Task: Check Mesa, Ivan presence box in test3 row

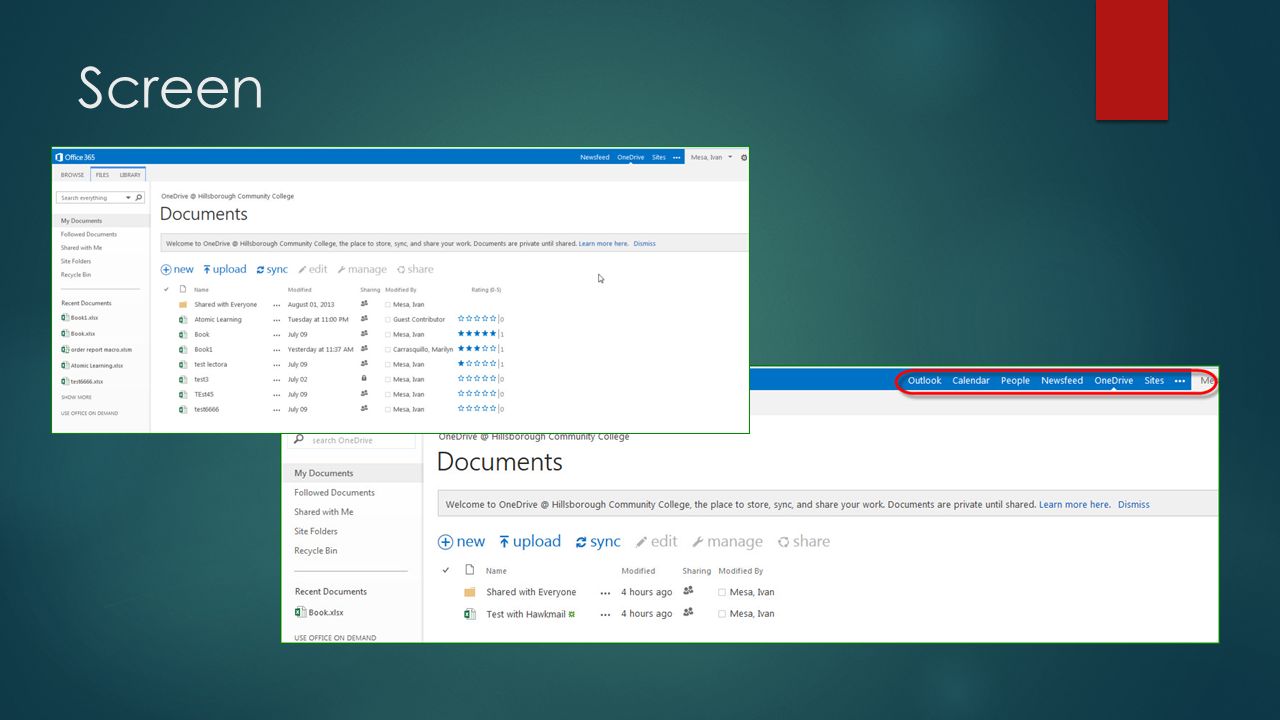Action: 388,380
